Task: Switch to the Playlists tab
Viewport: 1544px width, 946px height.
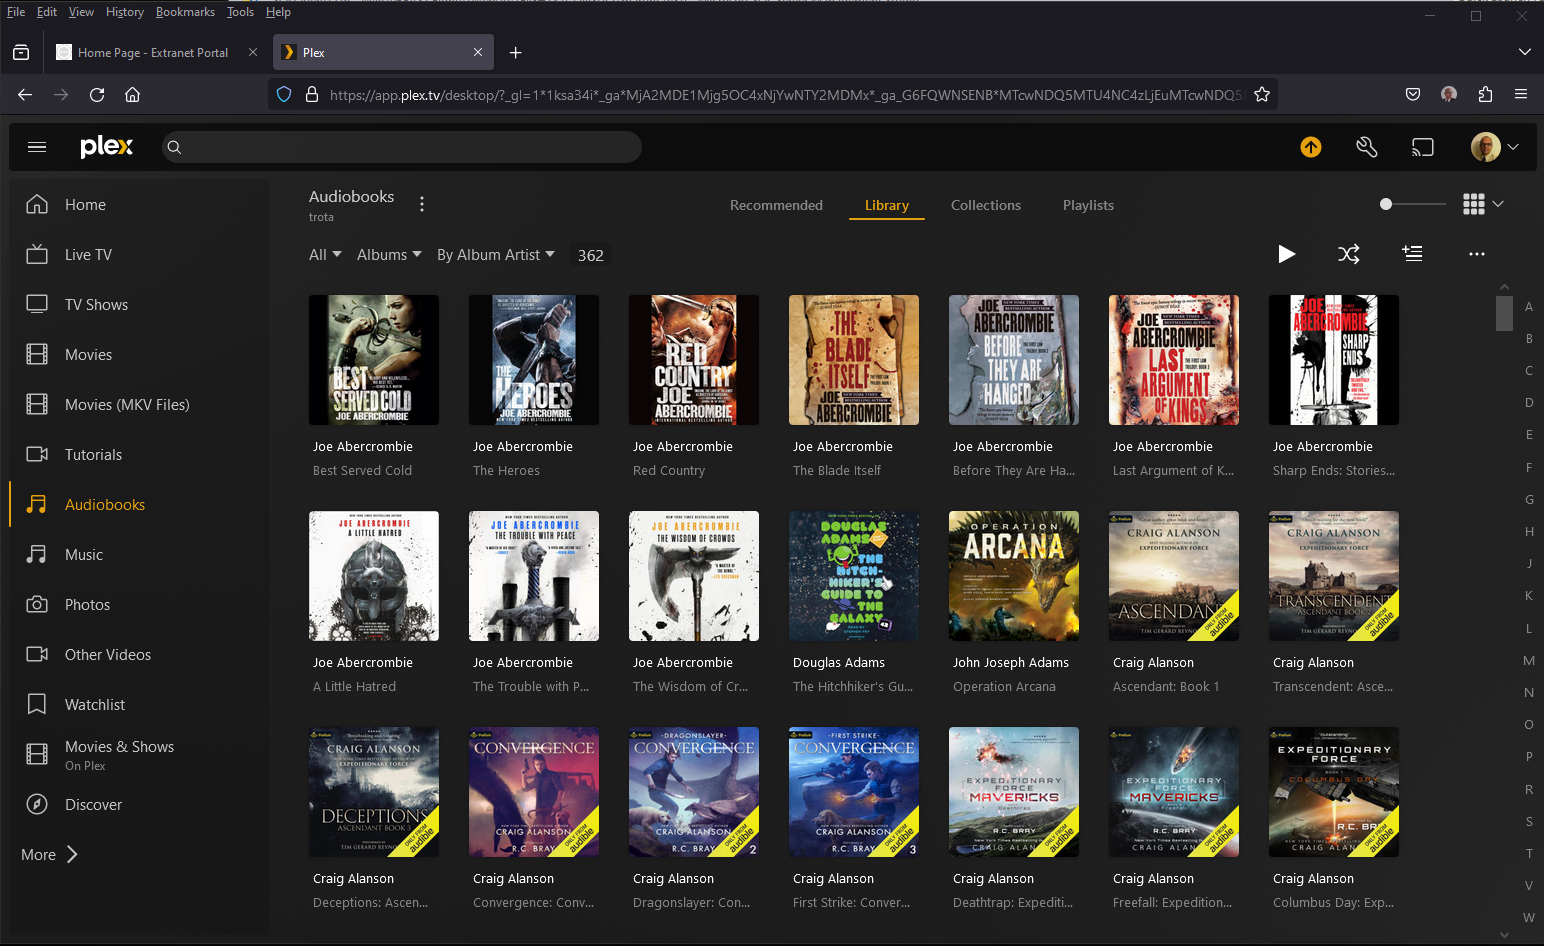Action: (1088, 205)
